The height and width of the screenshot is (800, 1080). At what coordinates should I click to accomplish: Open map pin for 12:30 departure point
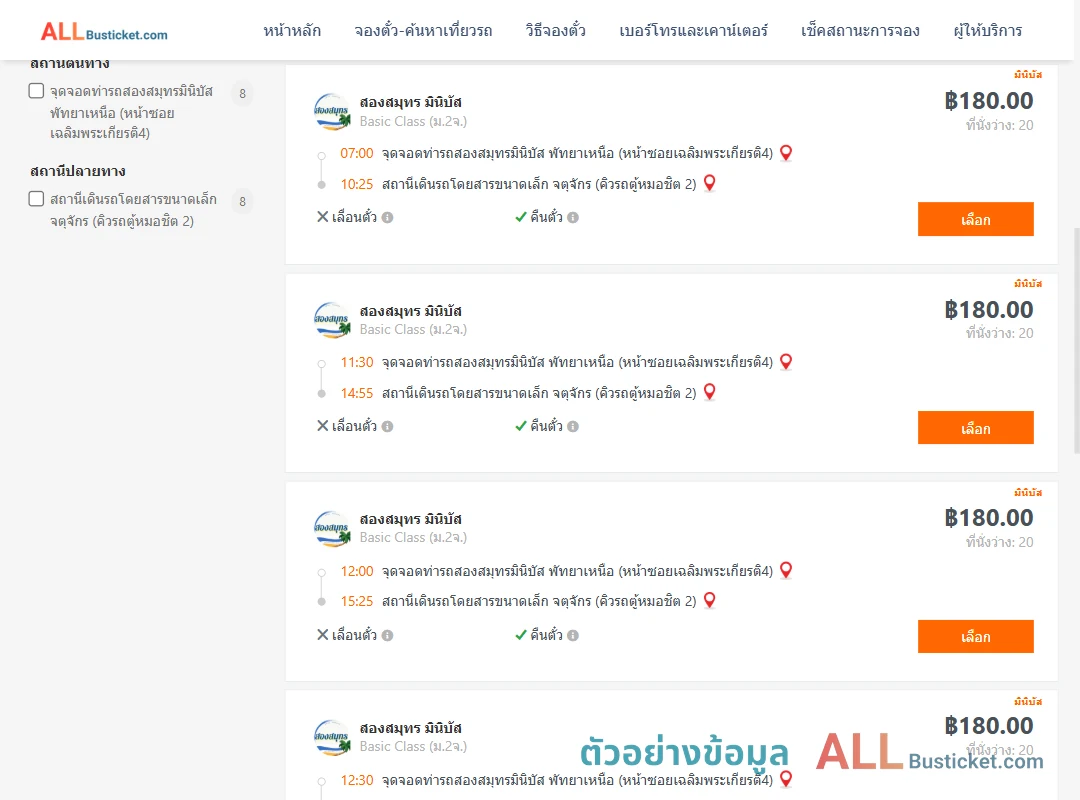click(x=786, y=779)
